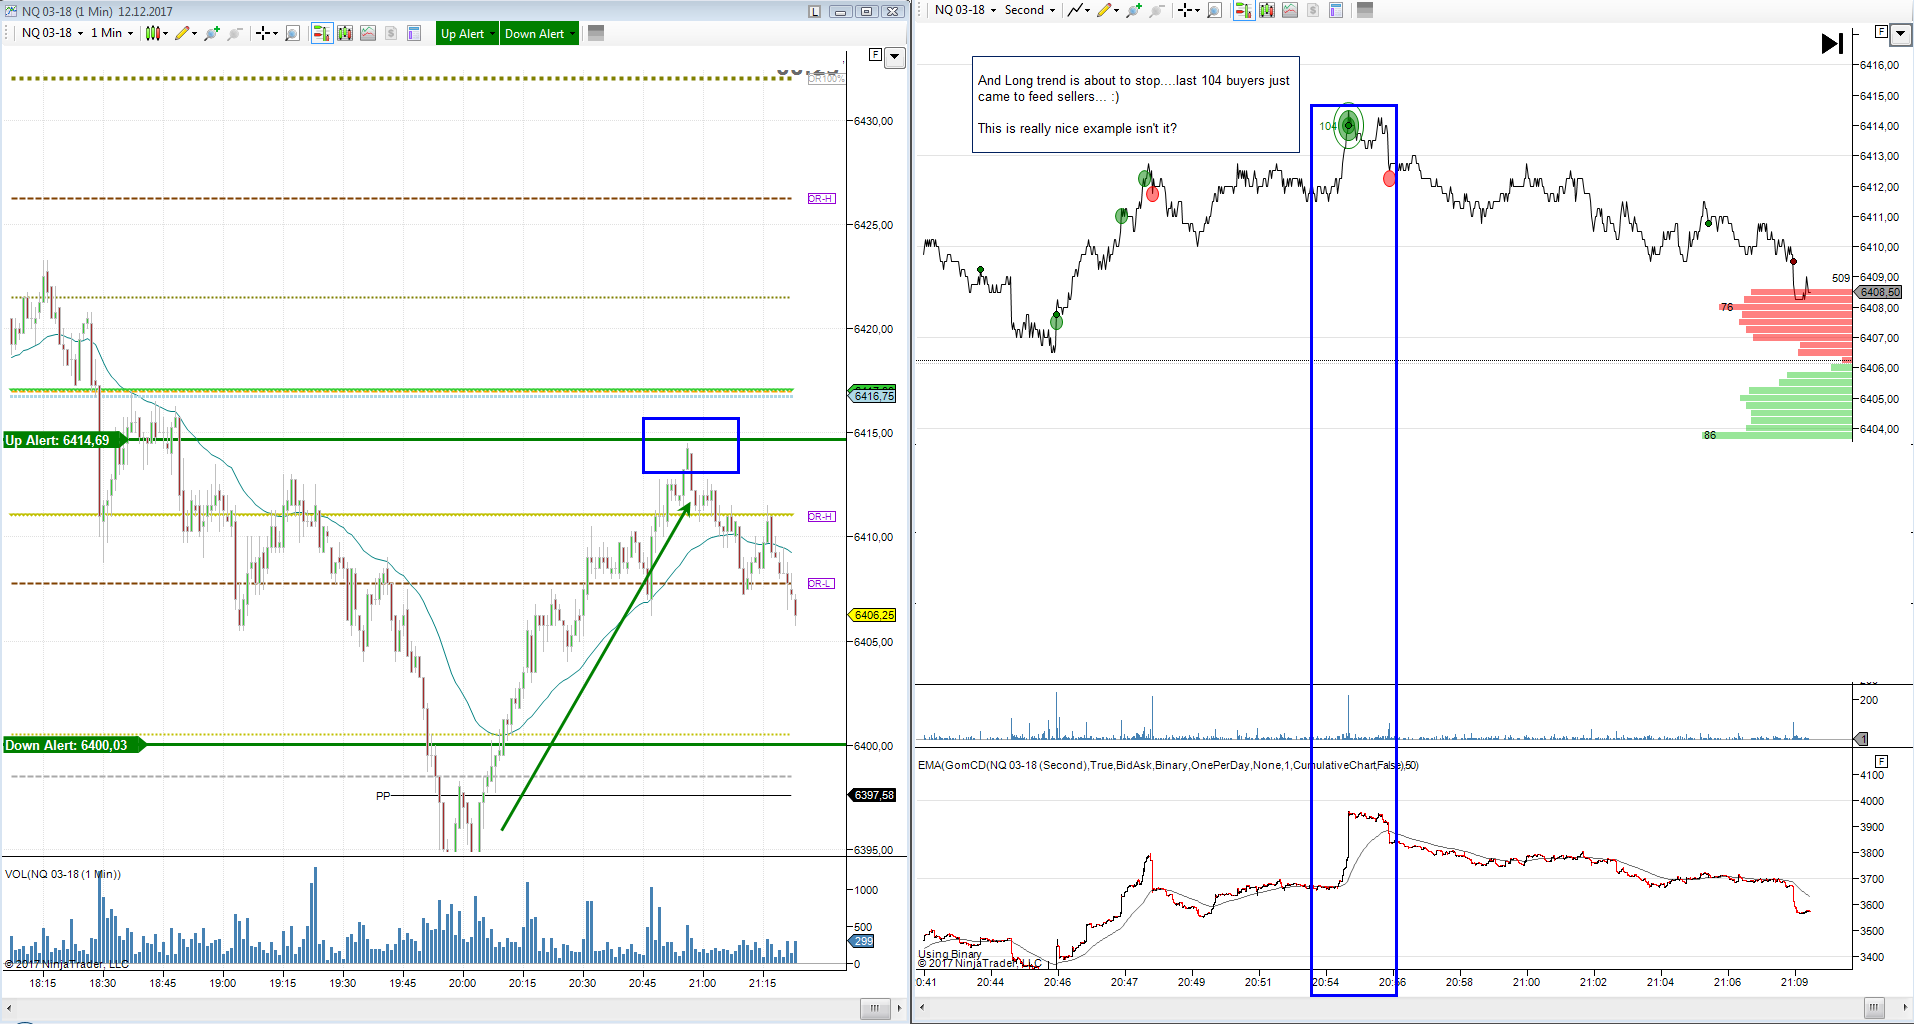Open Indicators icon in left chart toolbar
This screenshot has width=1914, height=1024.
[x=368, y=33]
